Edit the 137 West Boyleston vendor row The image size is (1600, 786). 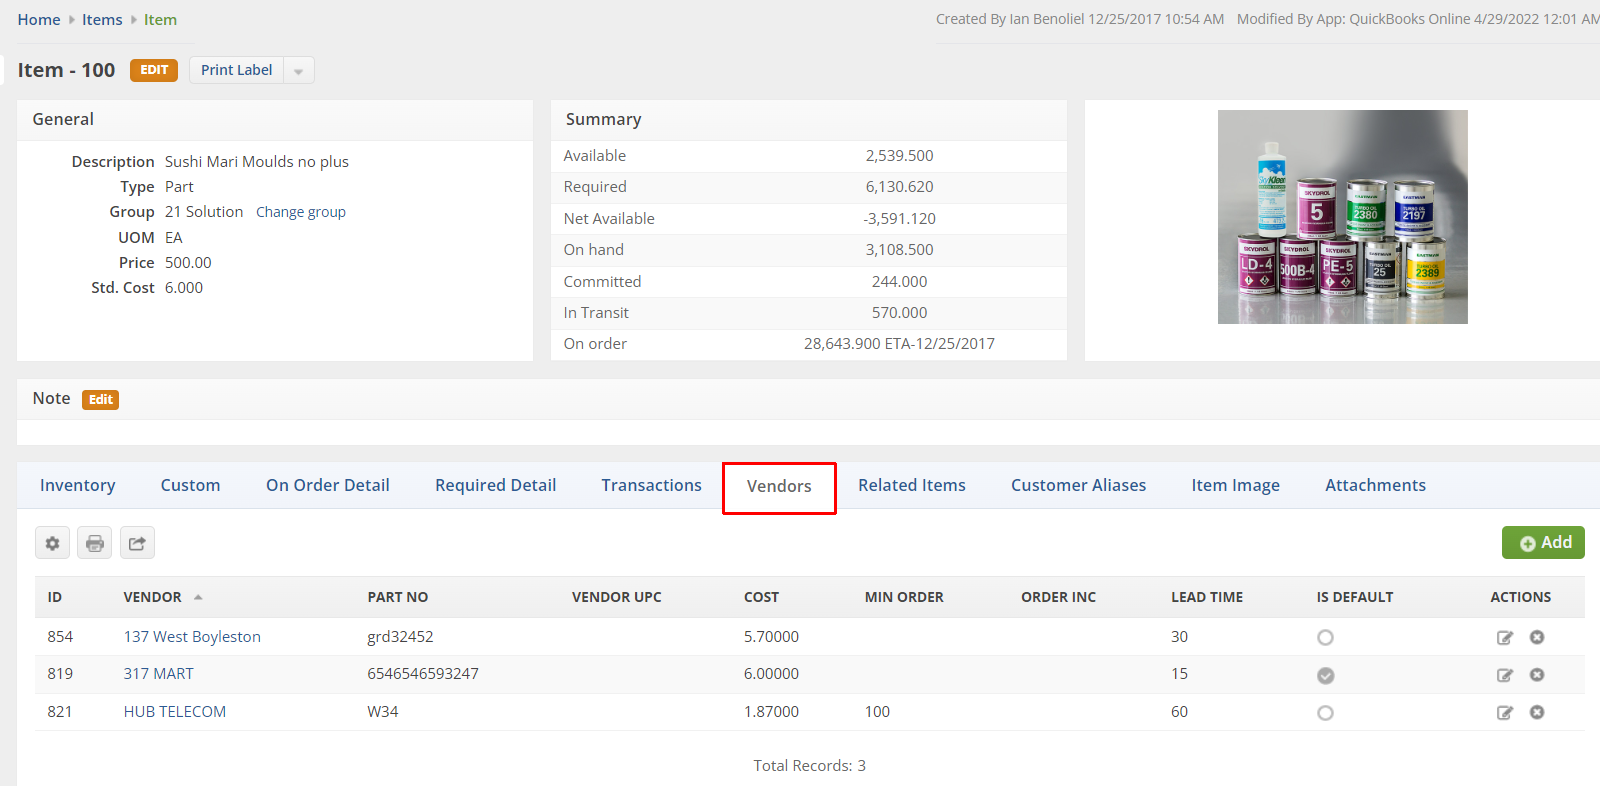click(1504, 638)
